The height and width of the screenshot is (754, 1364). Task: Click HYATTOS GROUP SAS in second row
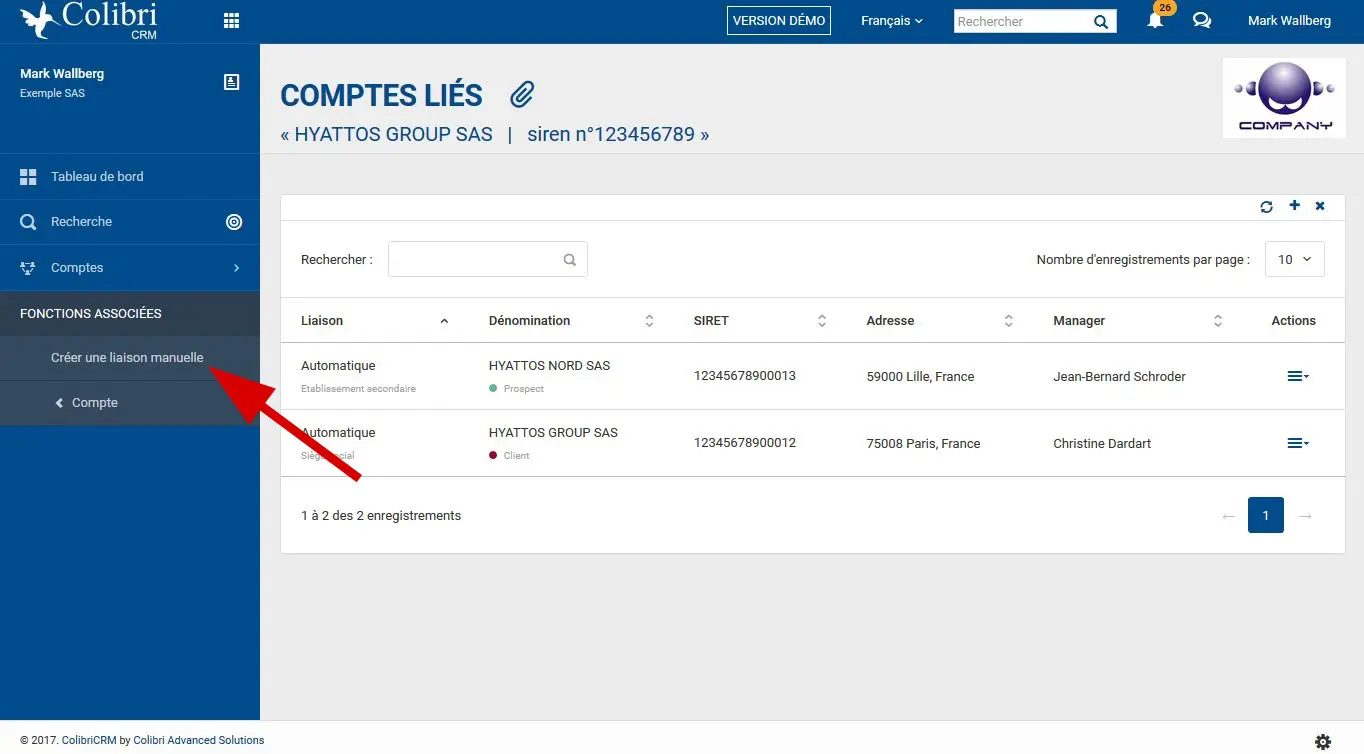click(x=553, y=433)
